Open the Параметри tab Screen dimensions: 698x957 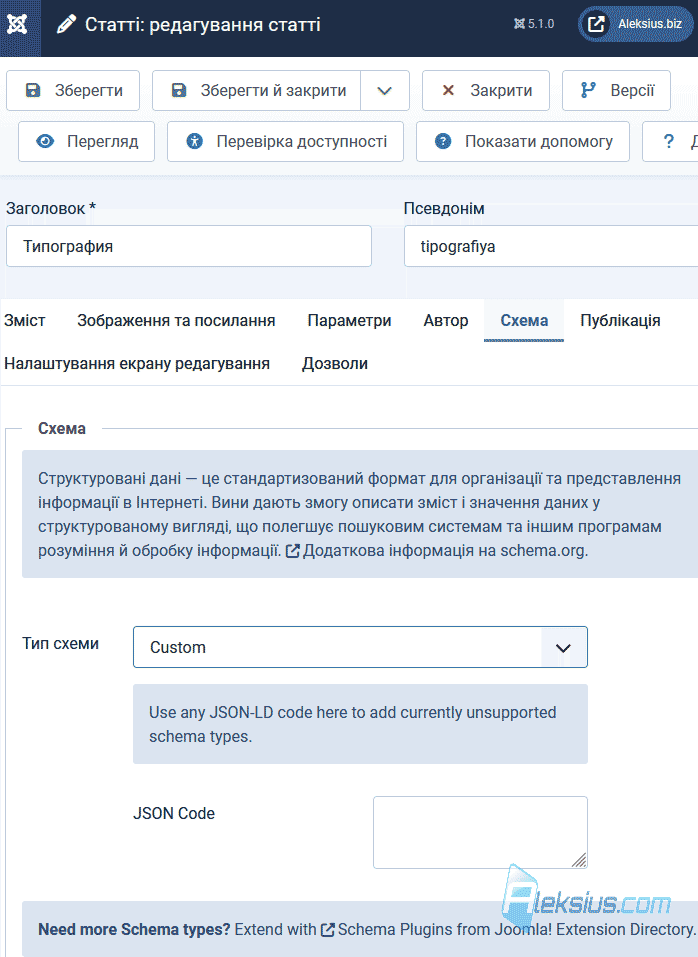pyautogui.click(x=350, y=320)
